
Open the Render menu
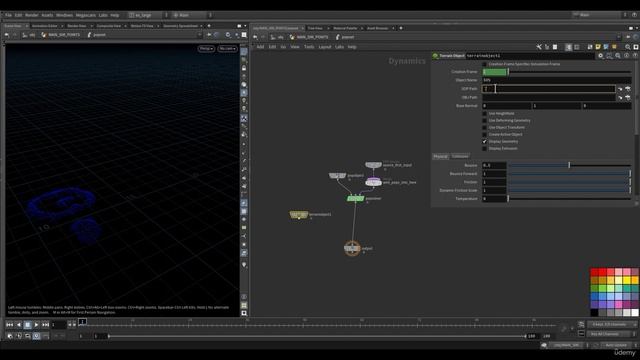click(31, 15)
